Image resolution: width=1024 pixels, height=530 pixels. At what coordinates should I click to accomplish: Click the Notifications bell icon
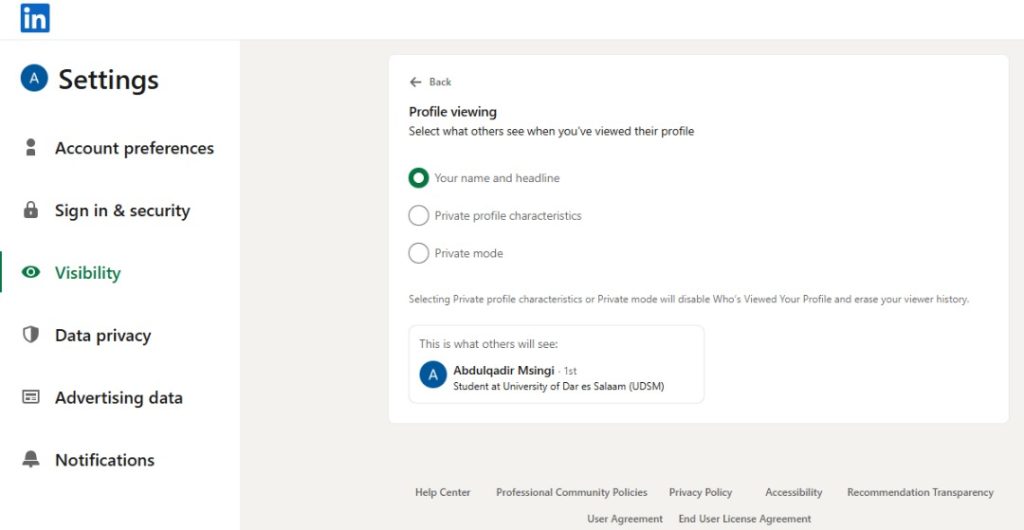tap(31, 460)
